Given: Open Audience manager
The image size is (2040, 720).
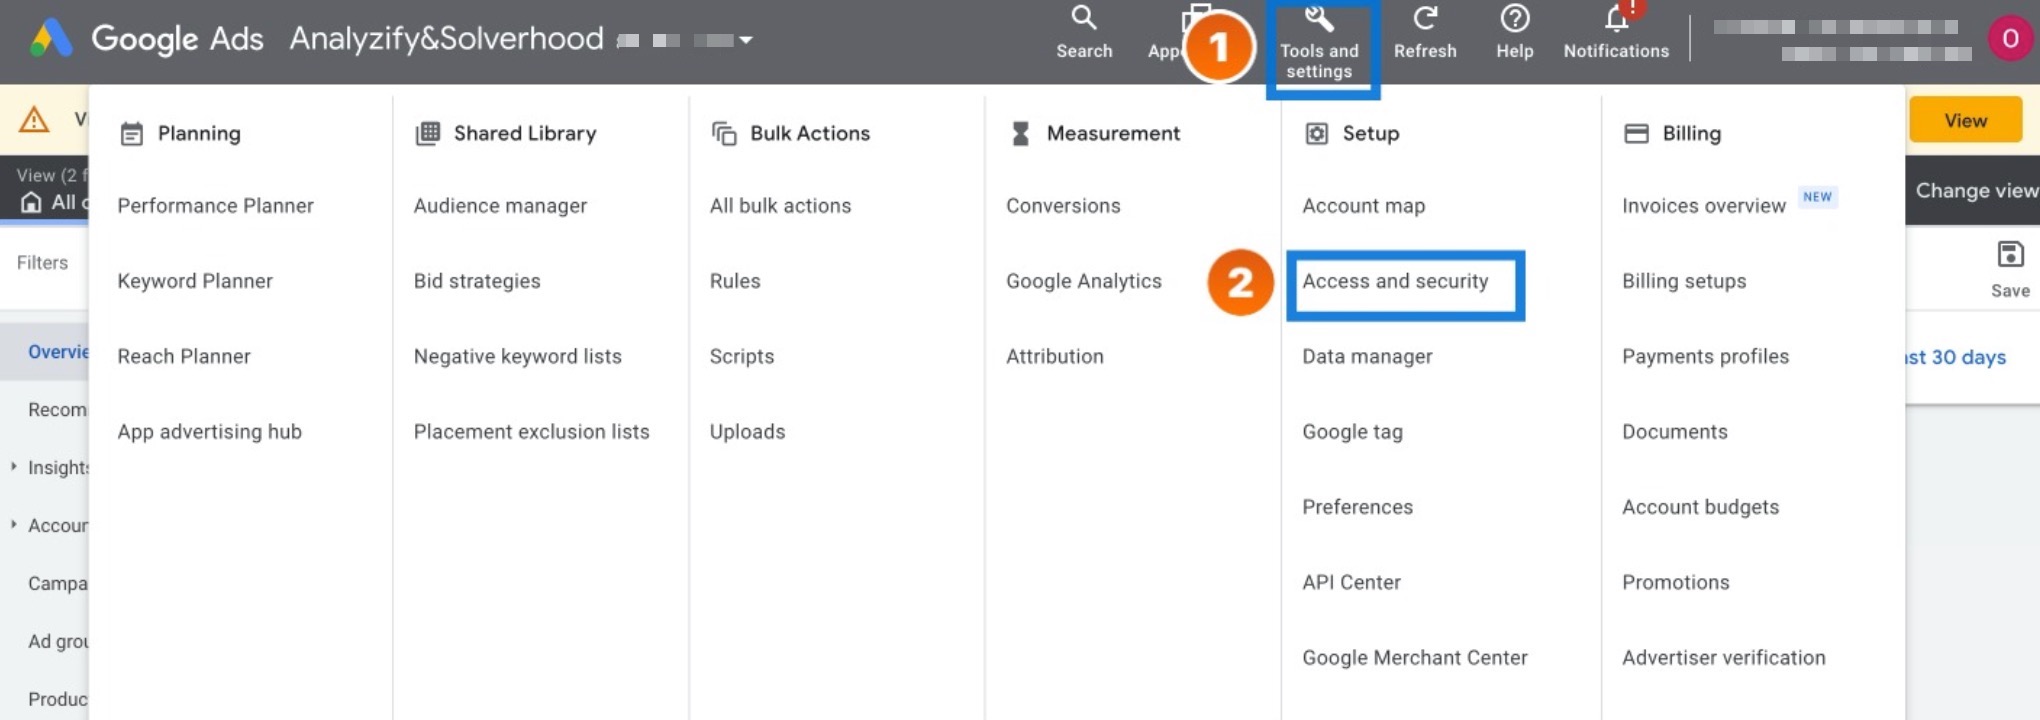Looking at the screenshot, I should point(500,206).
